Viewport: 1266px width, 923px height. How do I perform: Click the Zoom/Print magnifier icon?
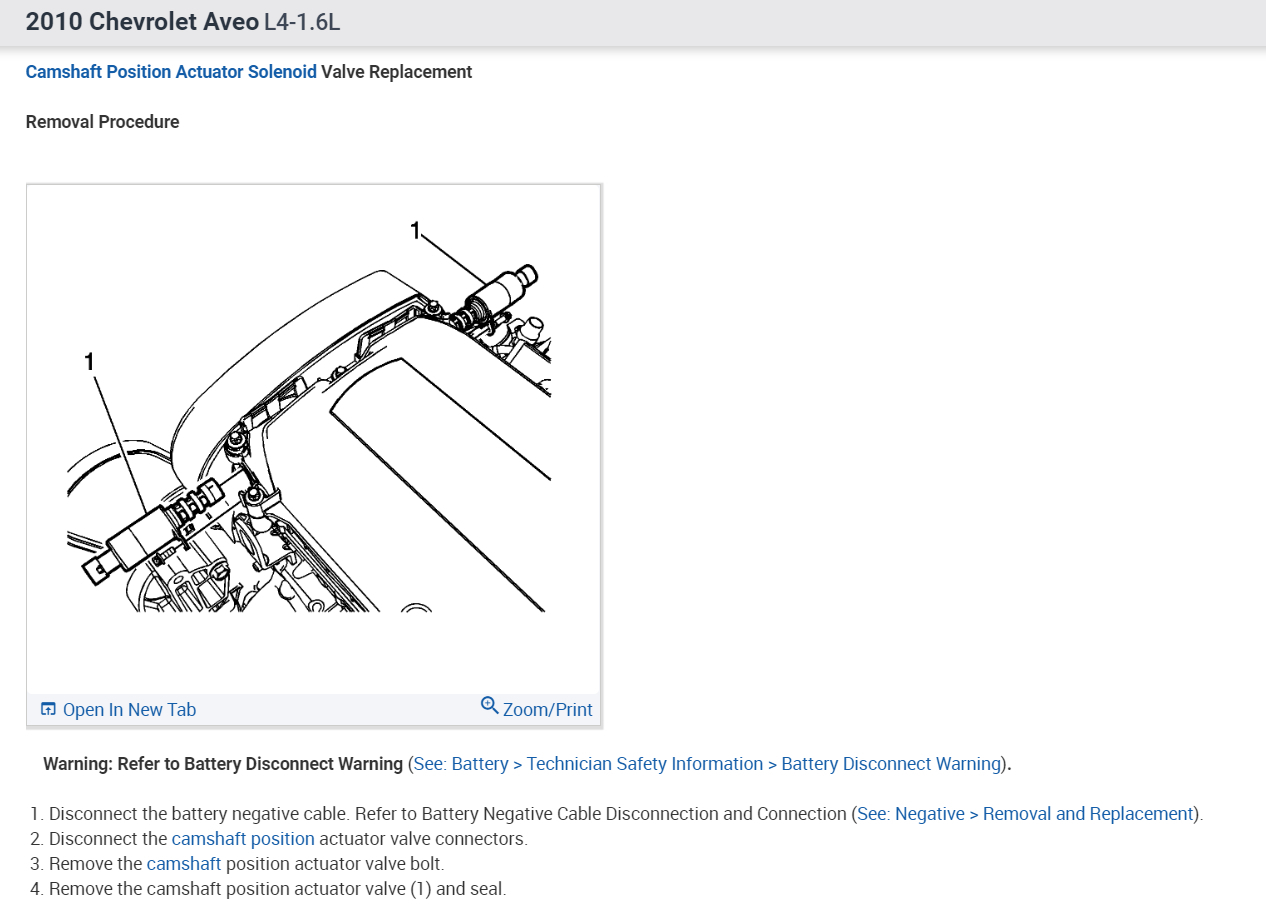tap(489, 705)
